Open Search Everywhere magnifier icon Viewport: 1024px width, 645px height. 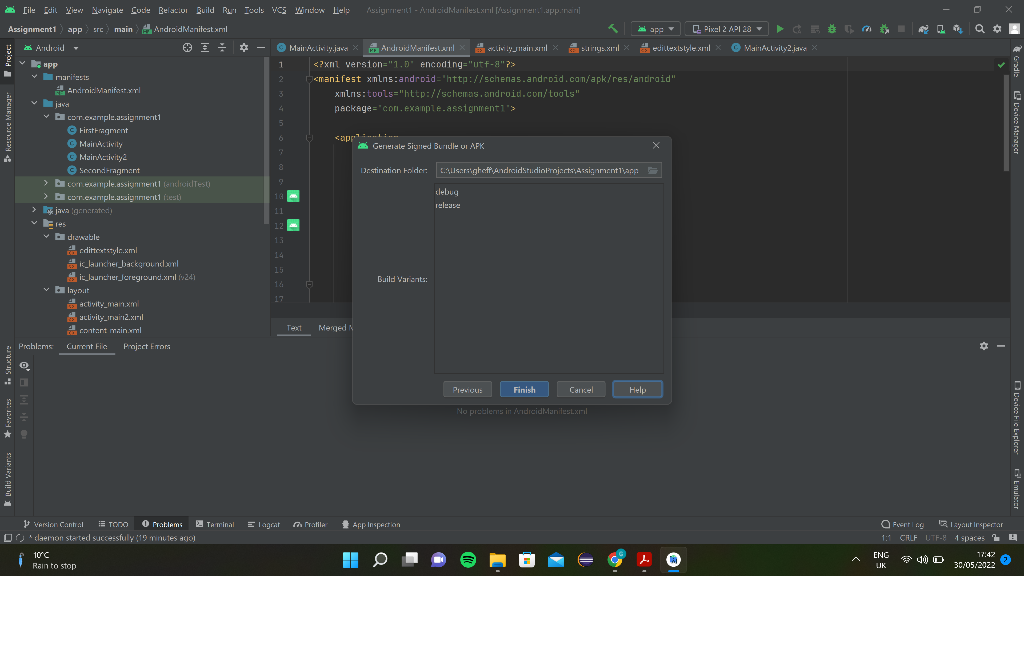point(980,29)
